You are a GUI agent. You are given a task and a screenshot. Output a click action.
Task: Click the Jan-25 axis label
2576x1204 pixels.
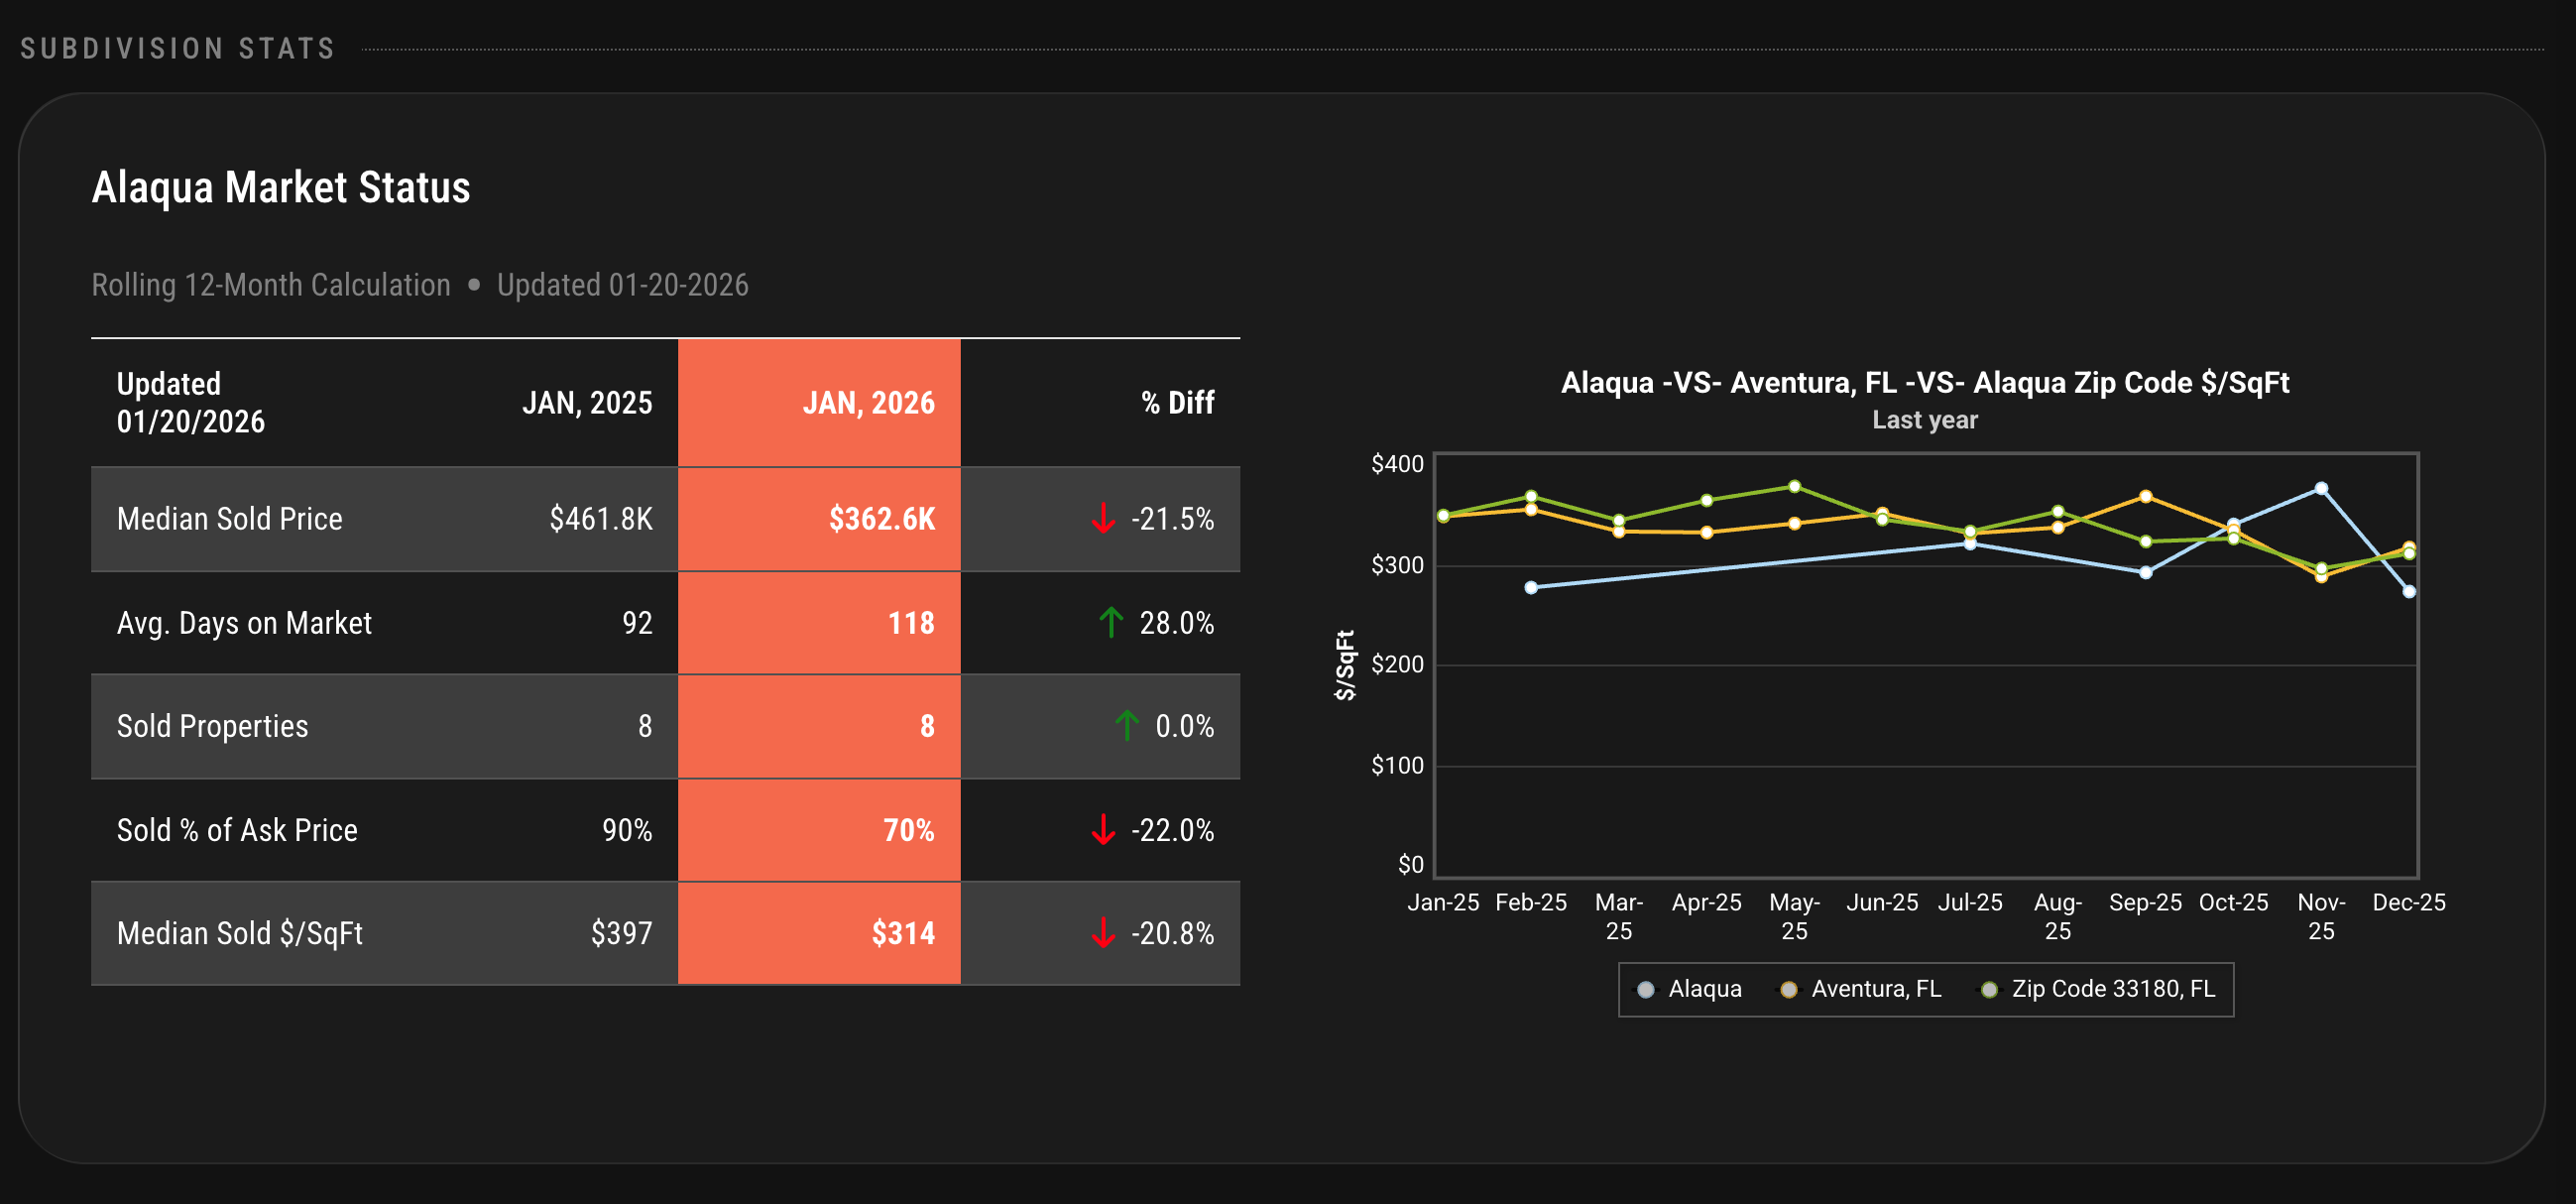(1443, 902)
